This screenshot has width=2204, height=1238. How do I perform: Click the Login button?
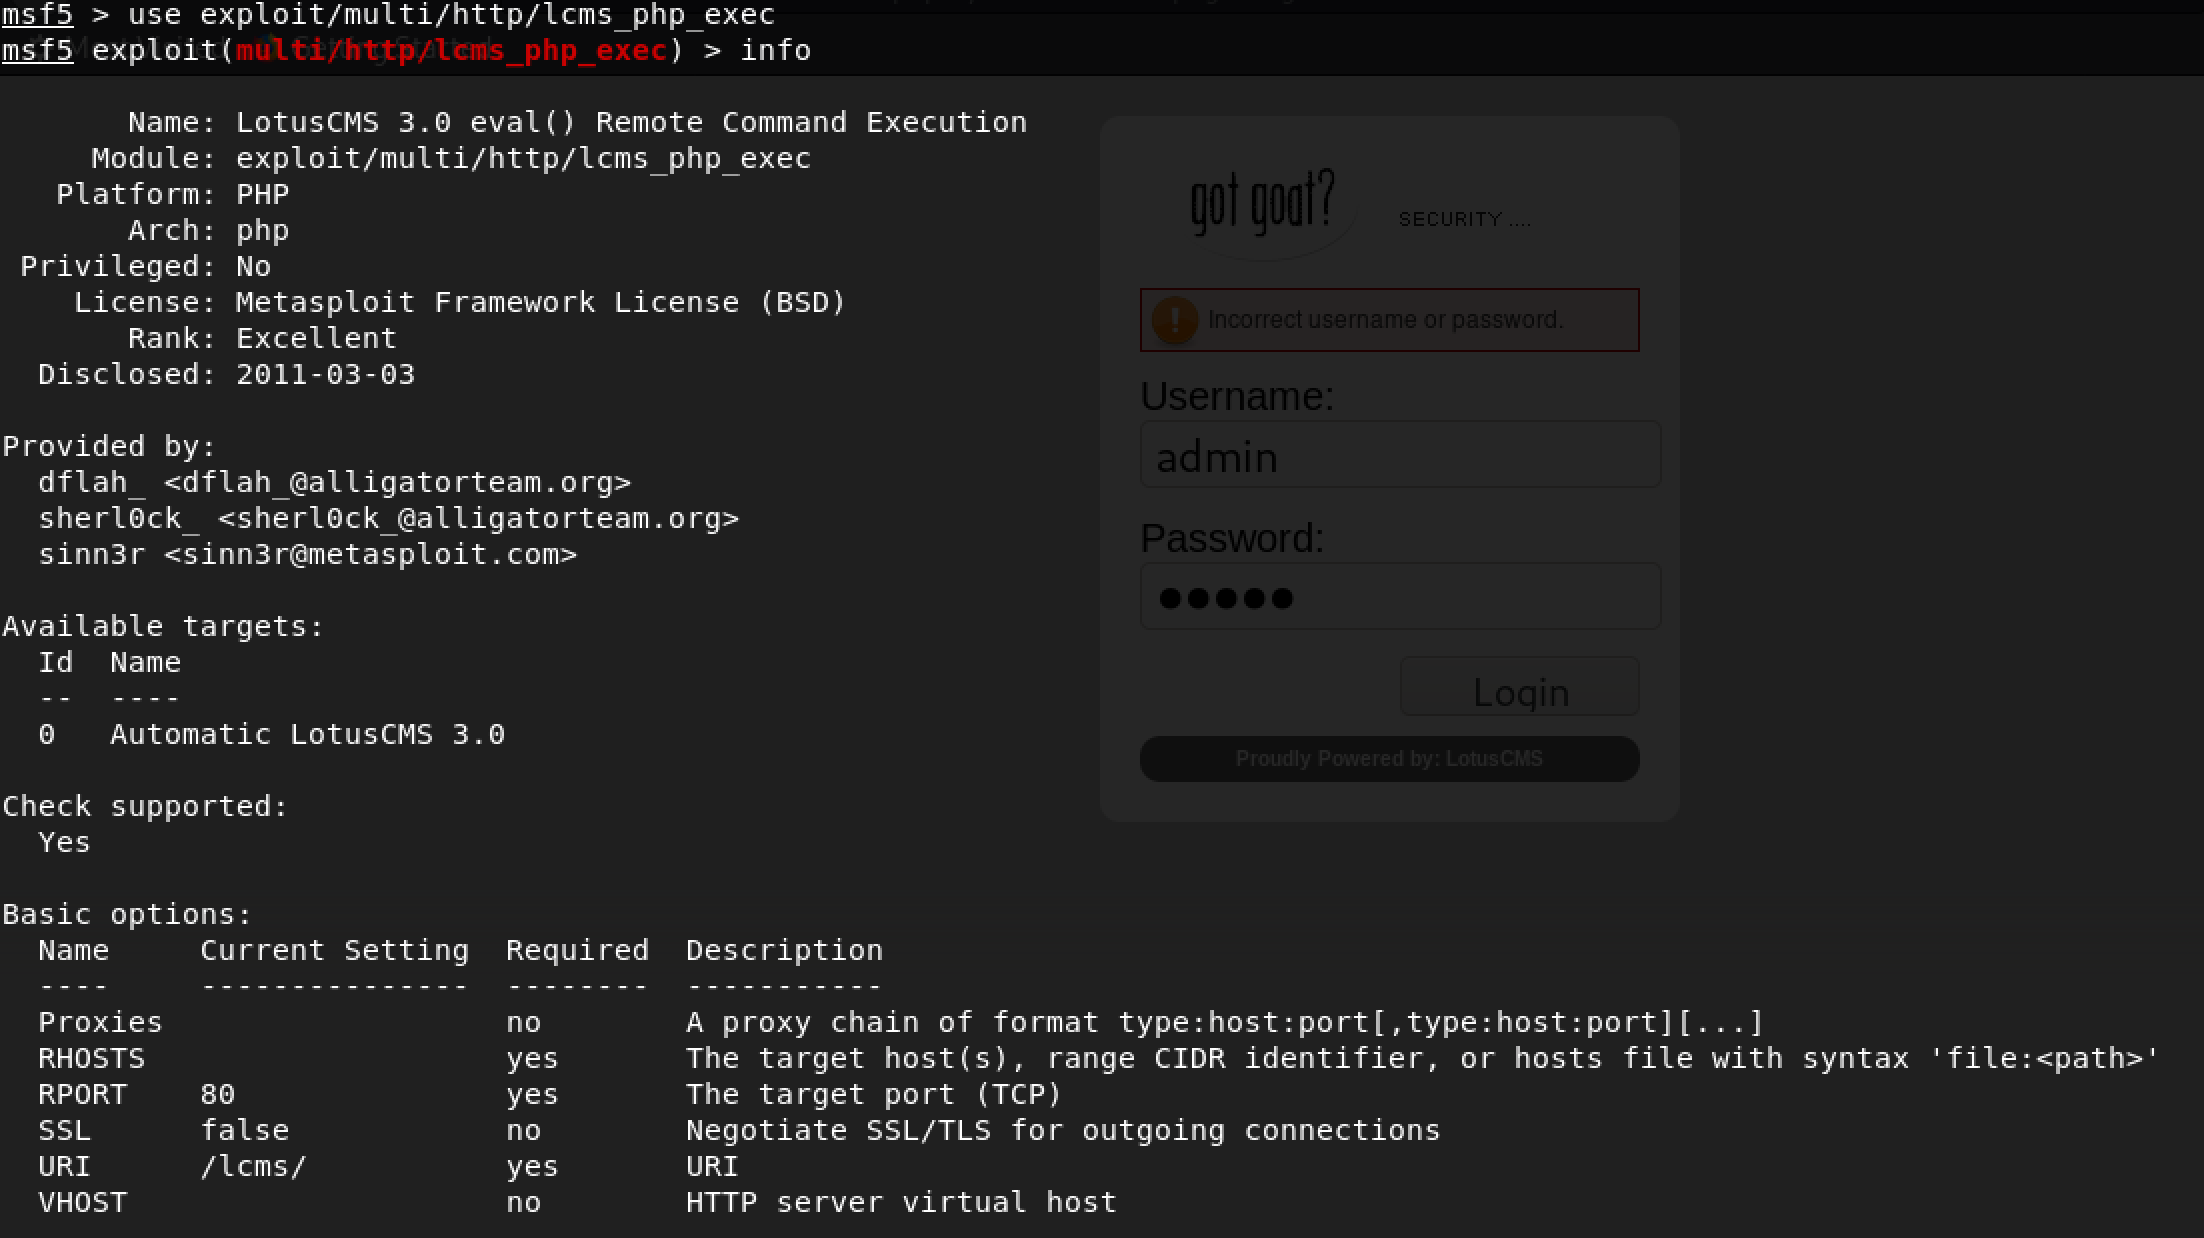pyautogui.click(x=1519, y=687)
